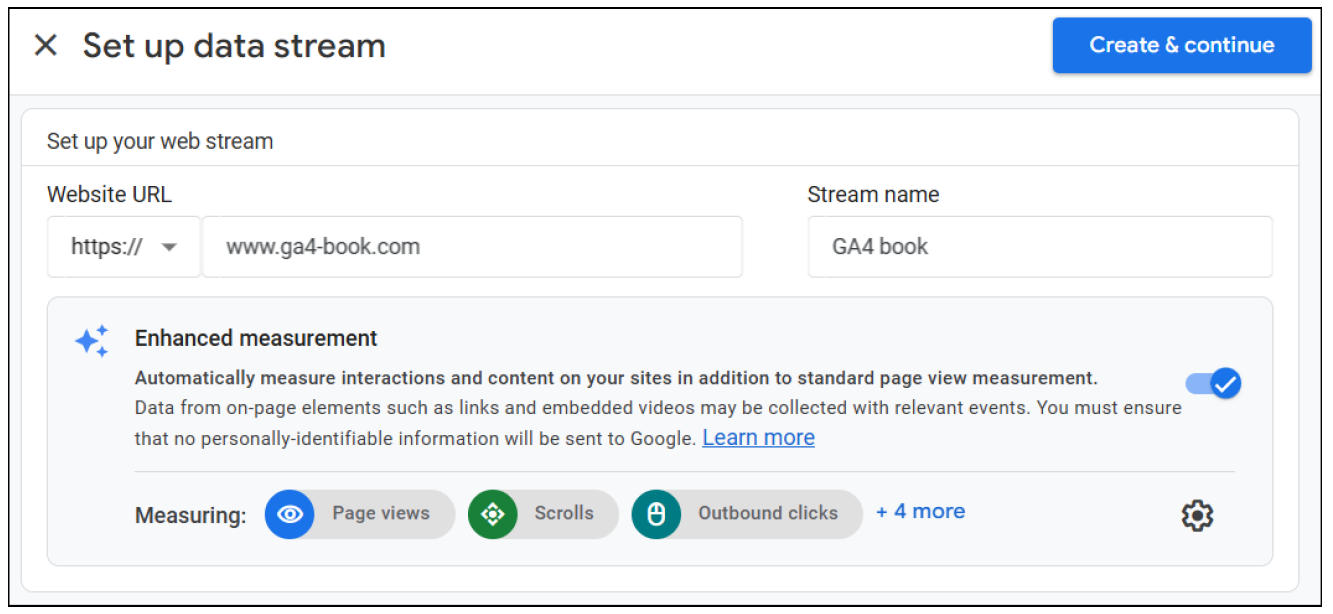Open the https:// protocol dropdown

point(123,246)
